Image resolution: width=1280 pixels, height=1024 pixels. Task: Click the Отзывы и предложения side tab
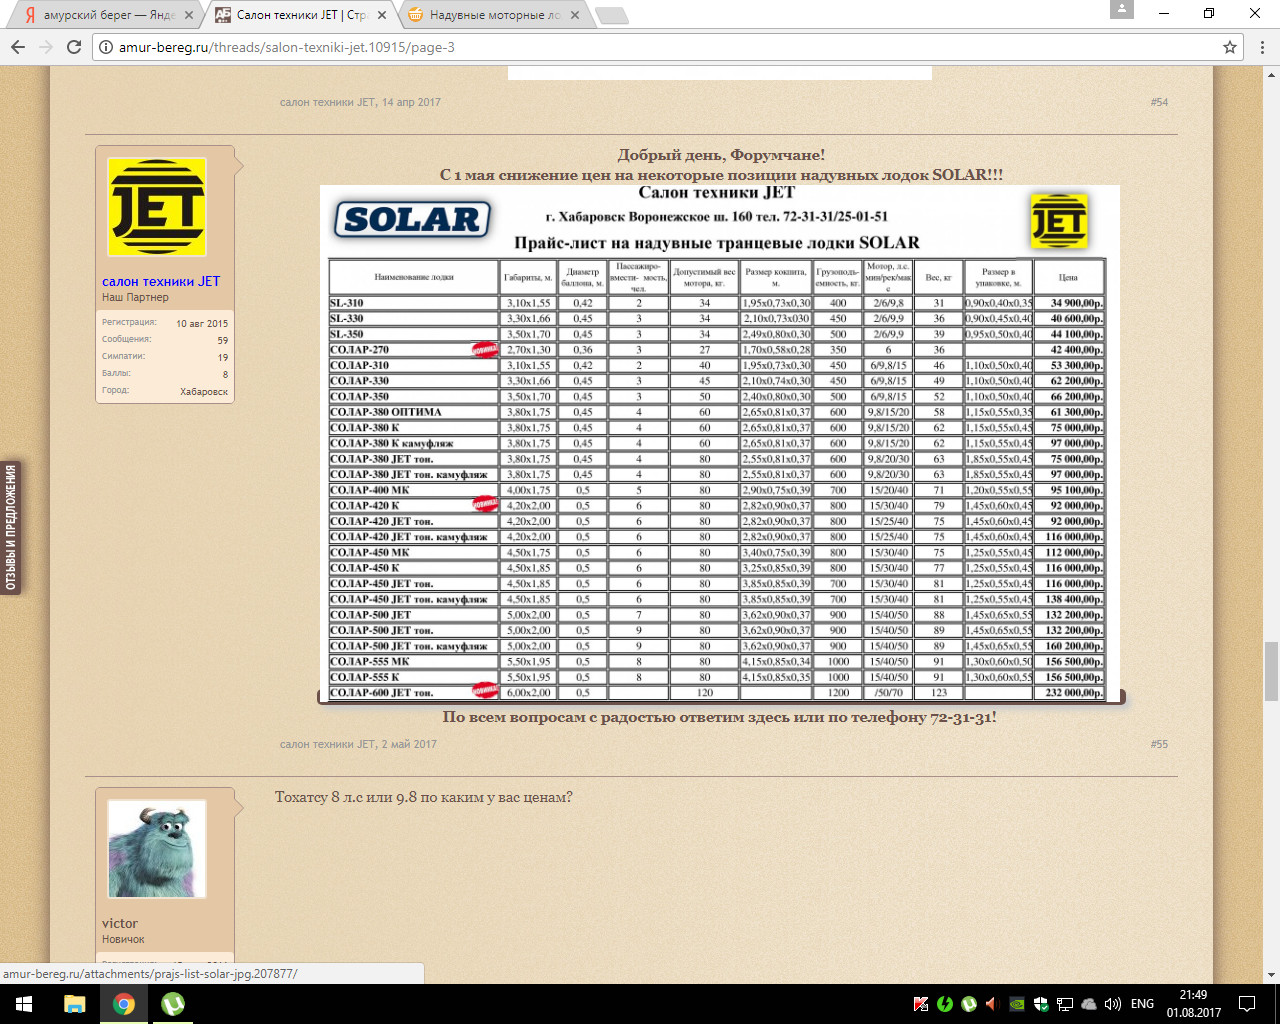(x=11, y=528)
